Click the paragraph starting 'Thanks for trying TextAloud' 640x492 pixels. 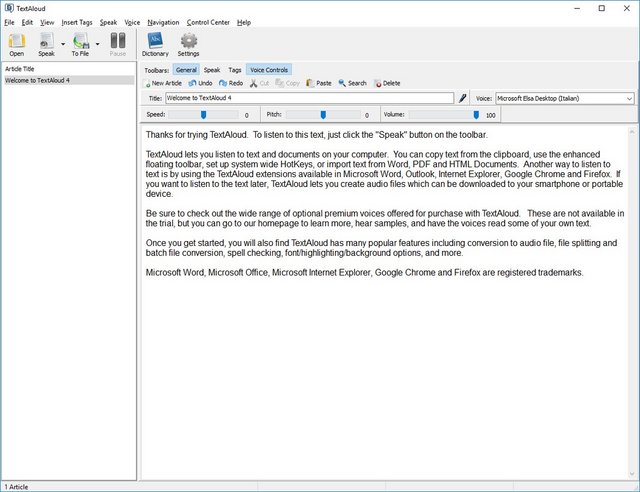[x=317, y=135]
